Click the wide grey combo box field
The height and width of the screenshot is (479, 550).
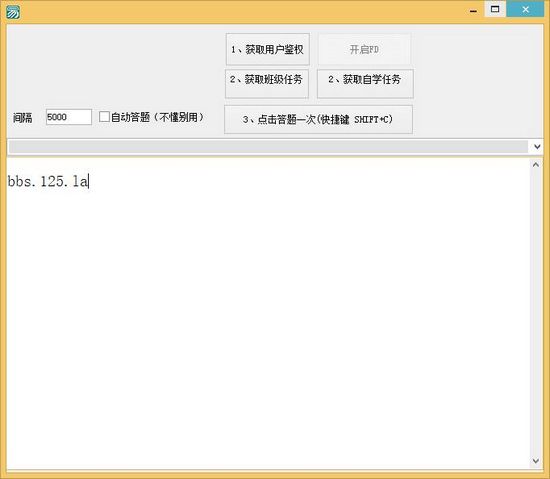(268, 147)
